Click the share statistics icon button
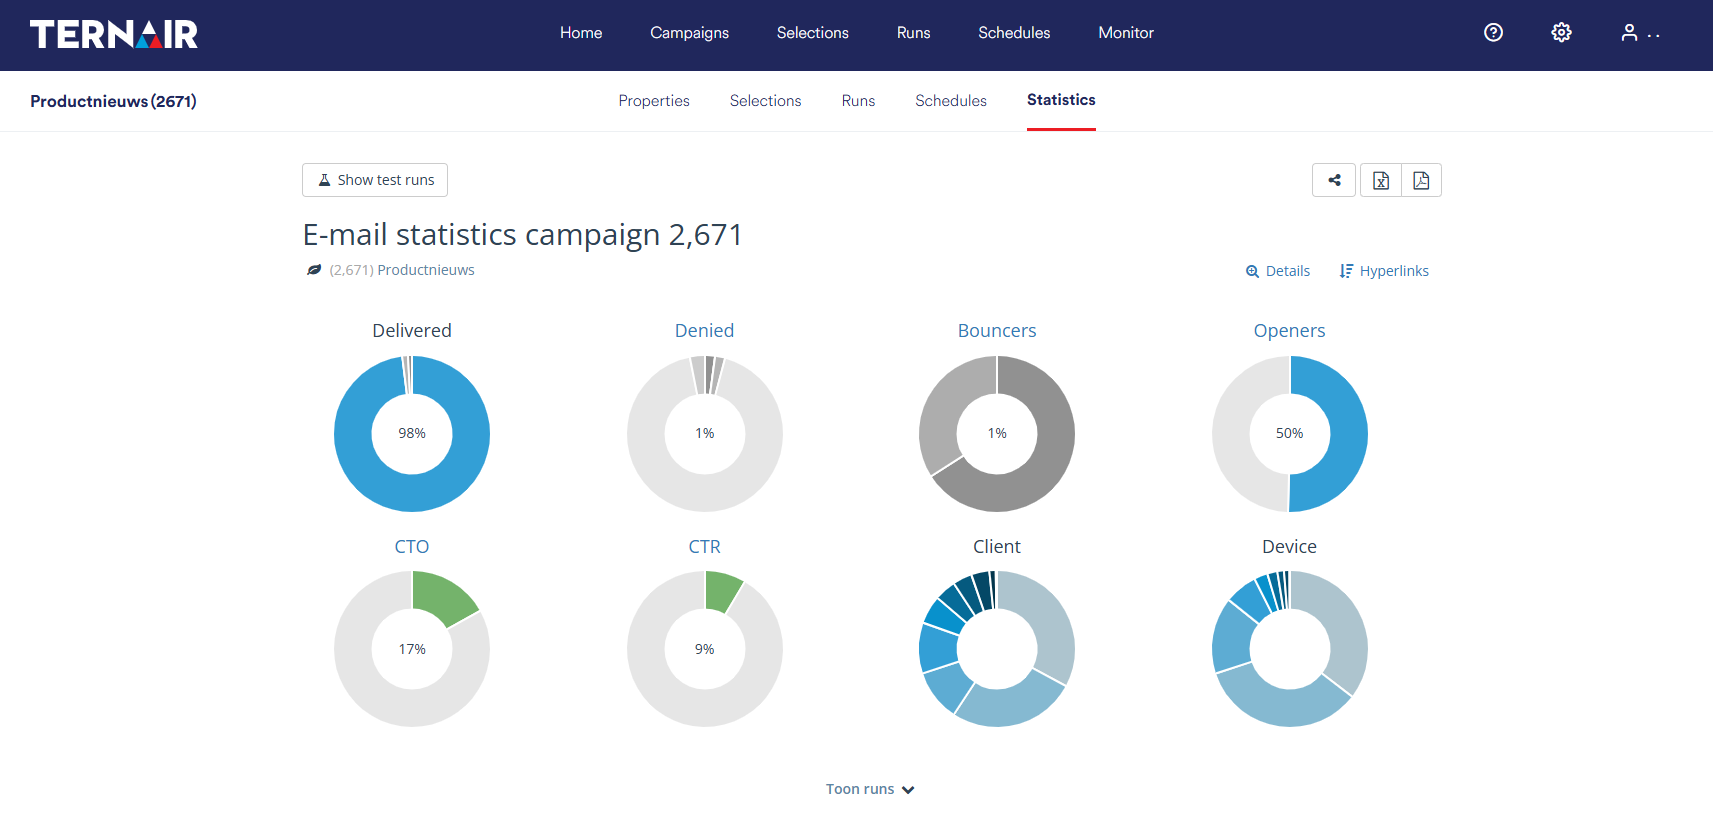1713x831 pixels. click(x=1334, y=180)
